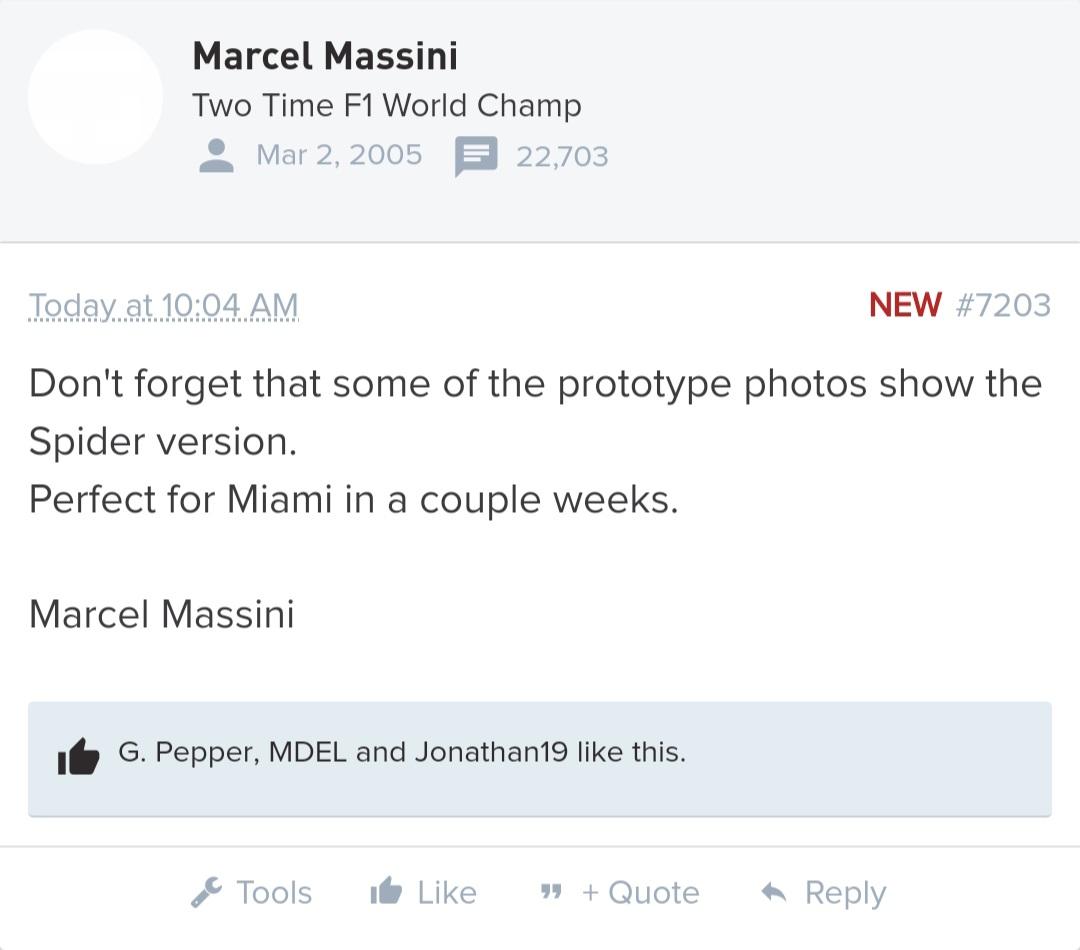Click the member joined person icon
This screenshot has width=1080, height=950.
216,156
